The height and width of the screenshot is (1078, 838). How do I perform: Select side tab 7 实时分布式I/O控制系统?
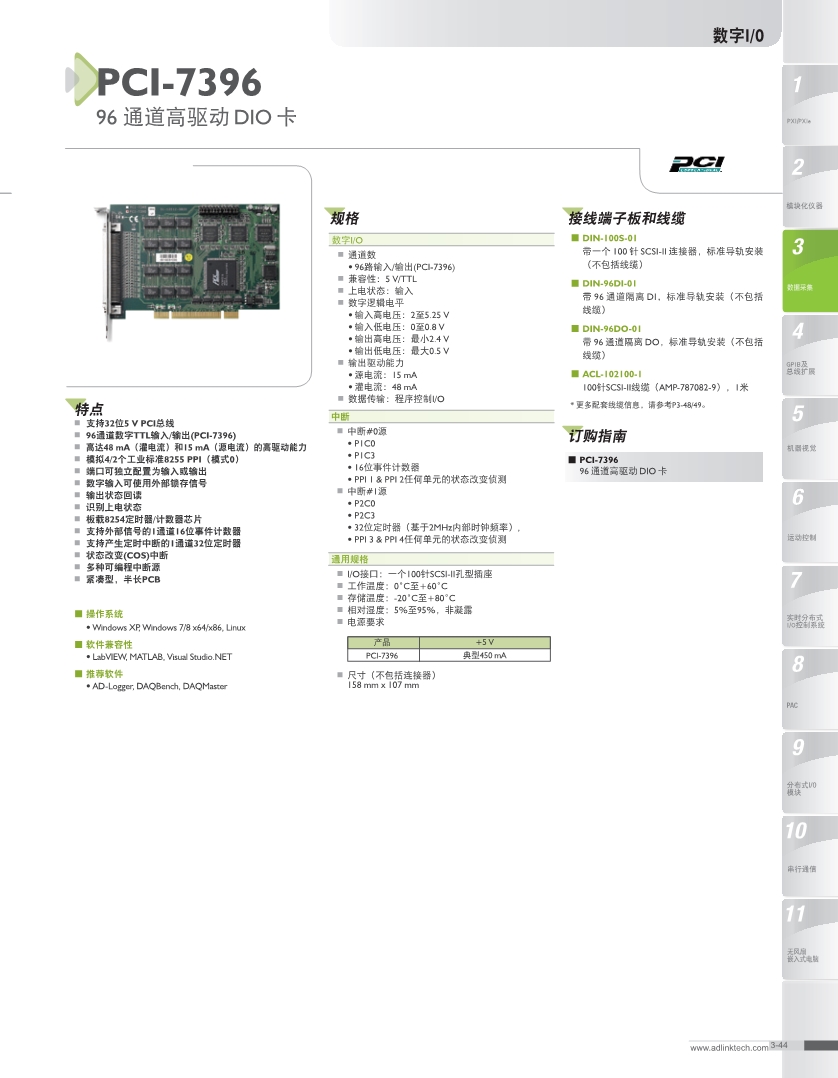coord(810,606)
